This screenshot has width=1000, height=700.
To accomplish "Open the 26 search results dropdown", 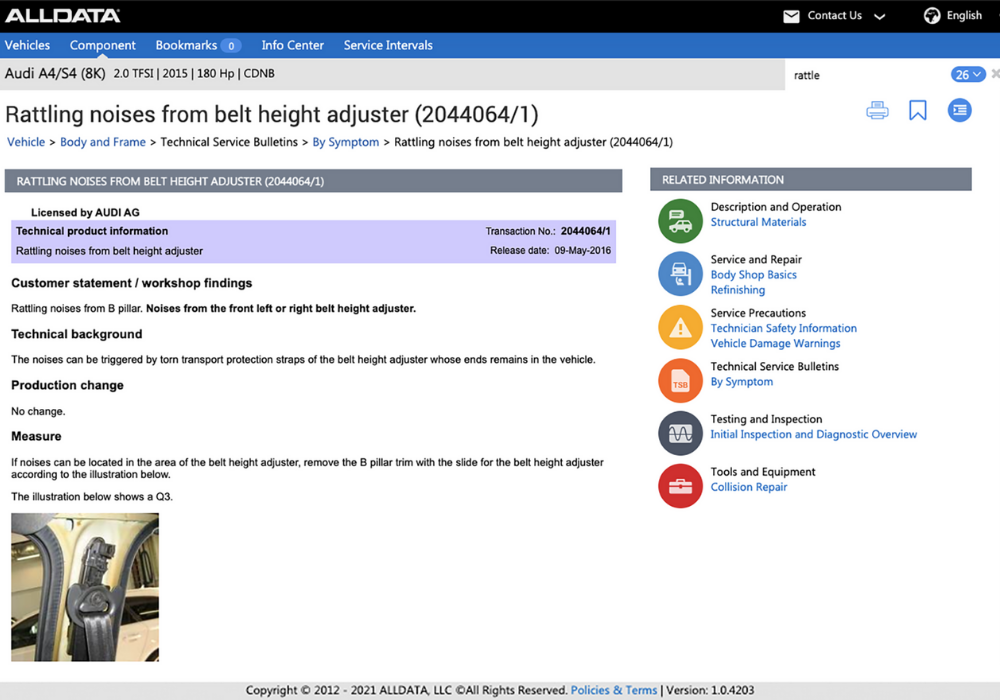I will pos(968,75).
